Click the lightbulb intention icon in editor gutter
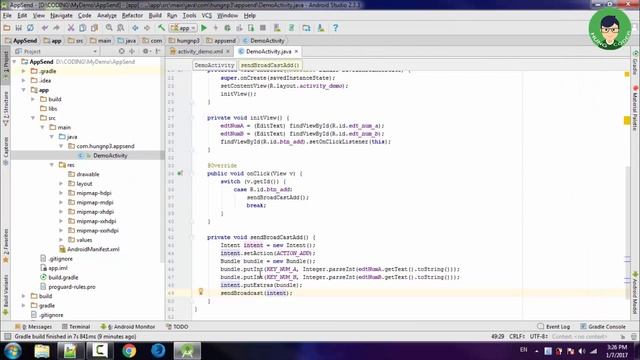The image size is (640, 360). pyautogui.click(x=201, y=291)
